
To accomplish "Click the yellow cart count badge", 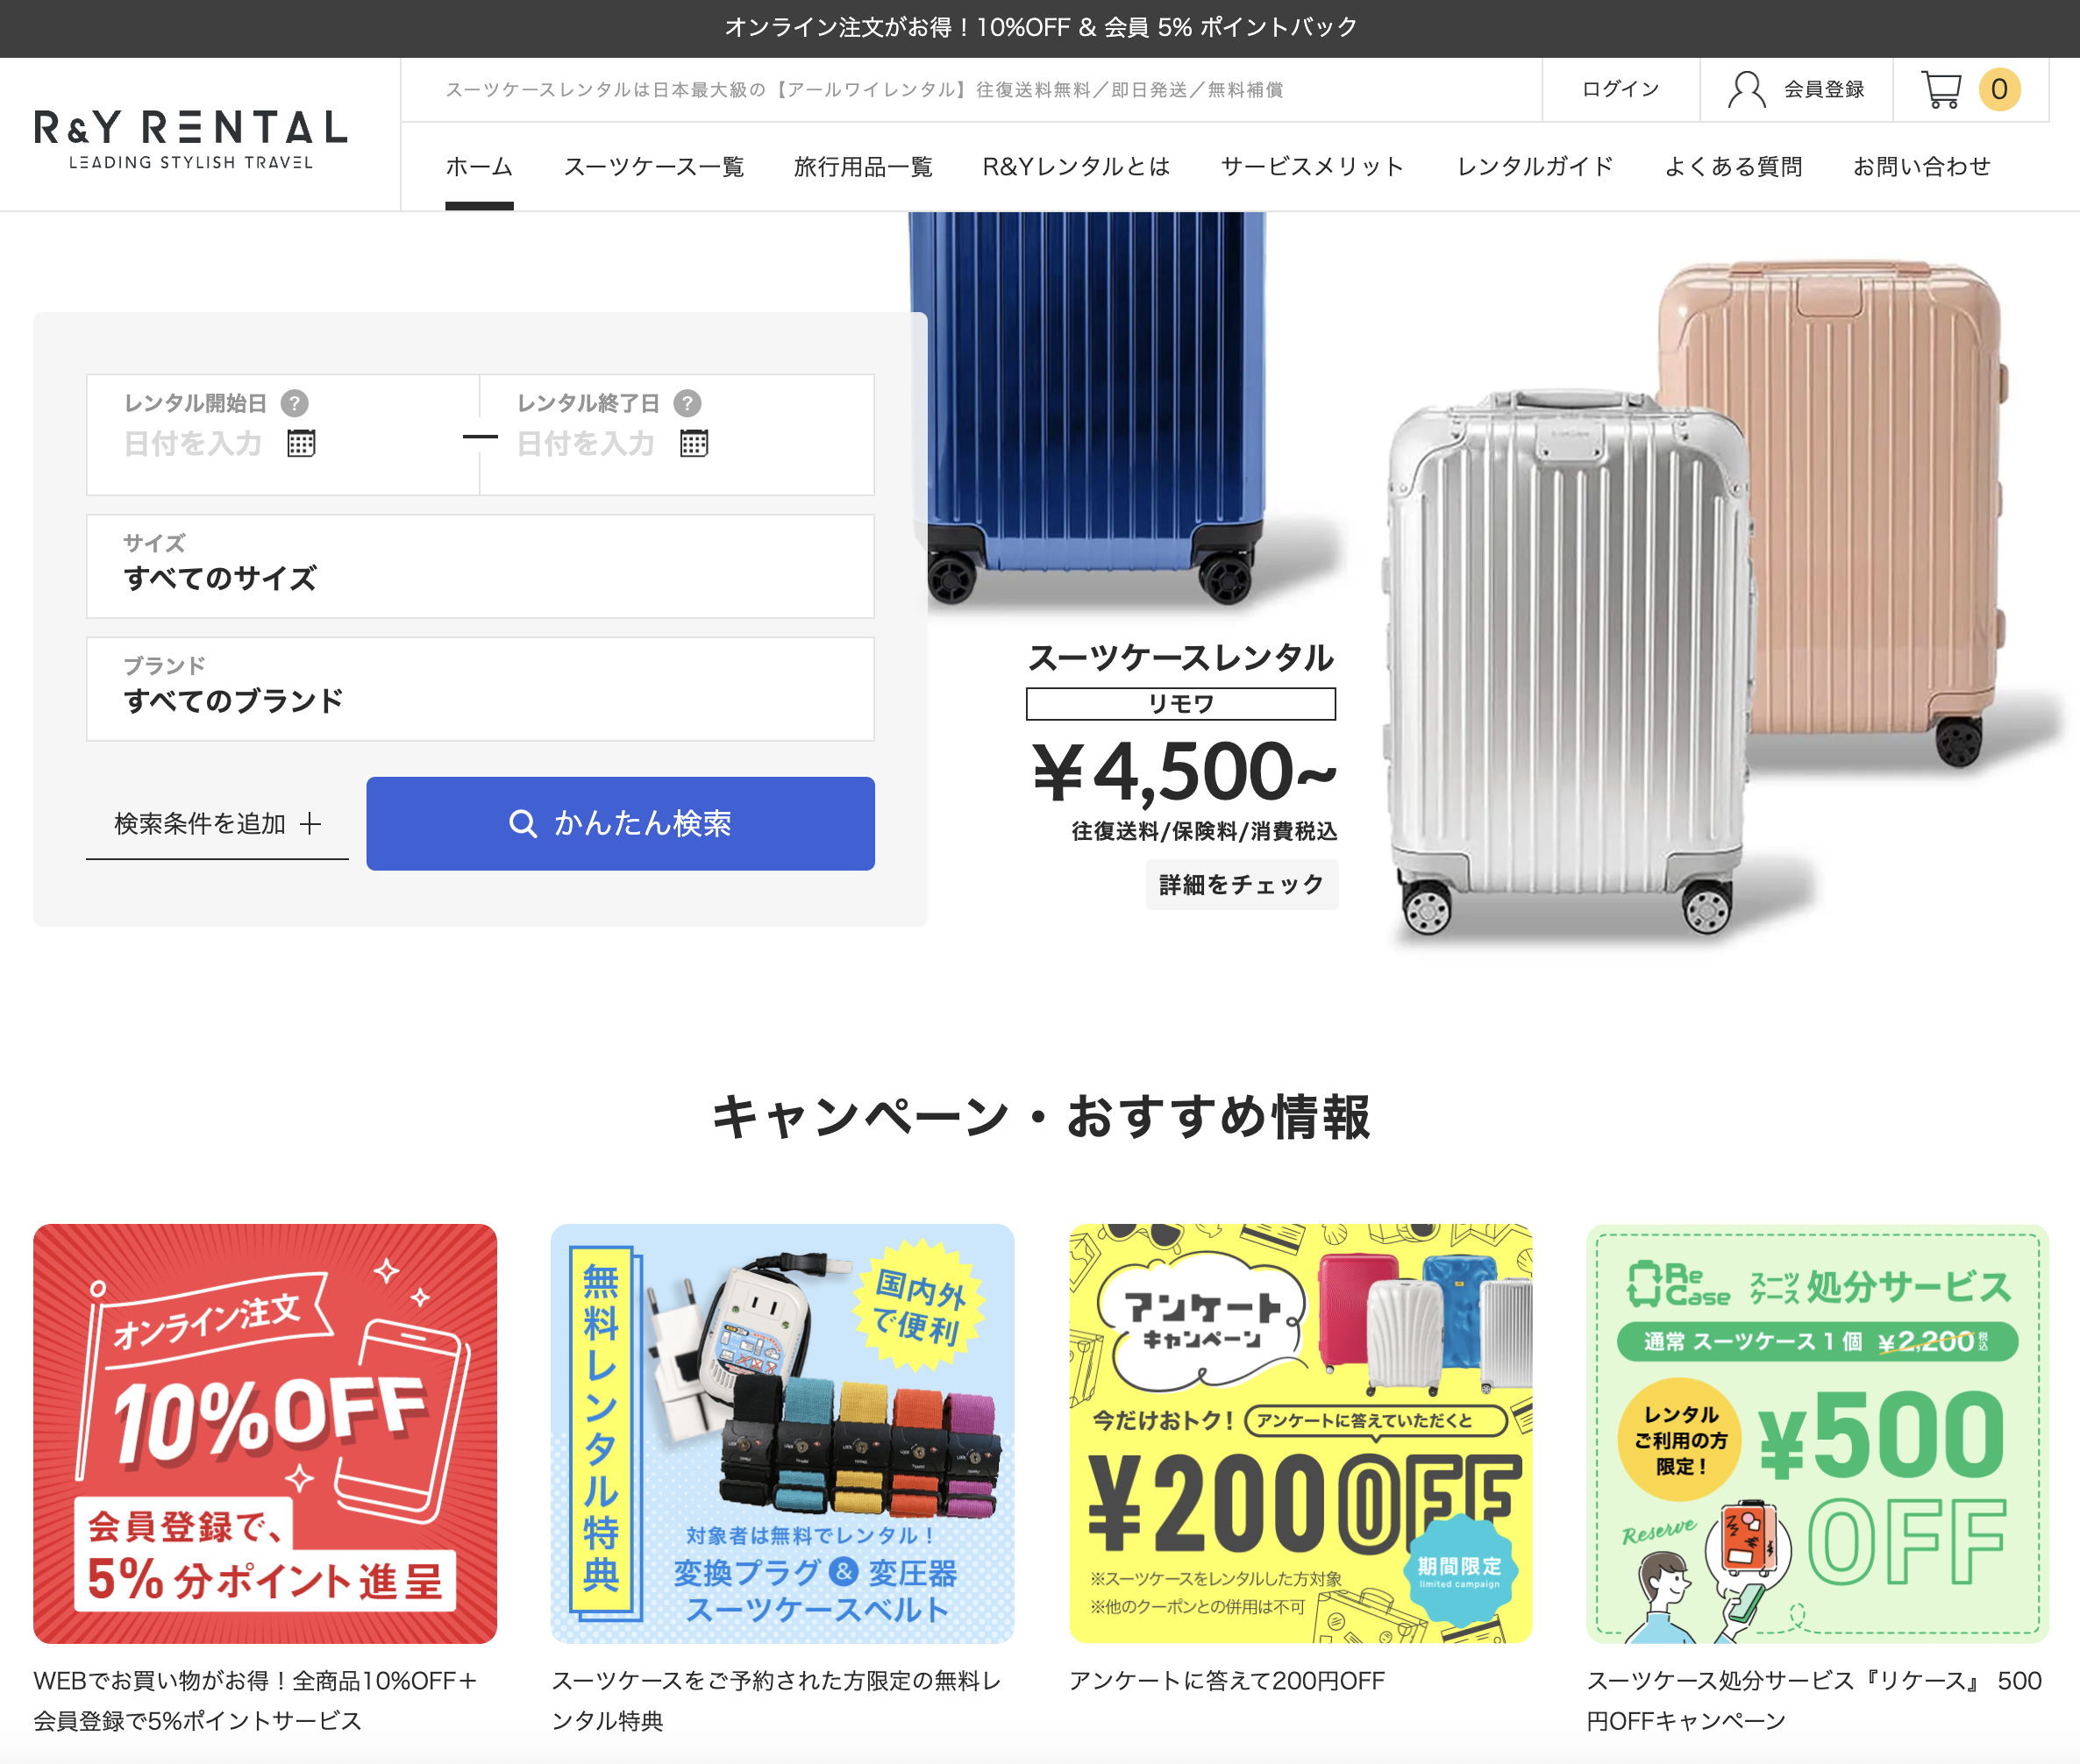I will (1999, 90).
